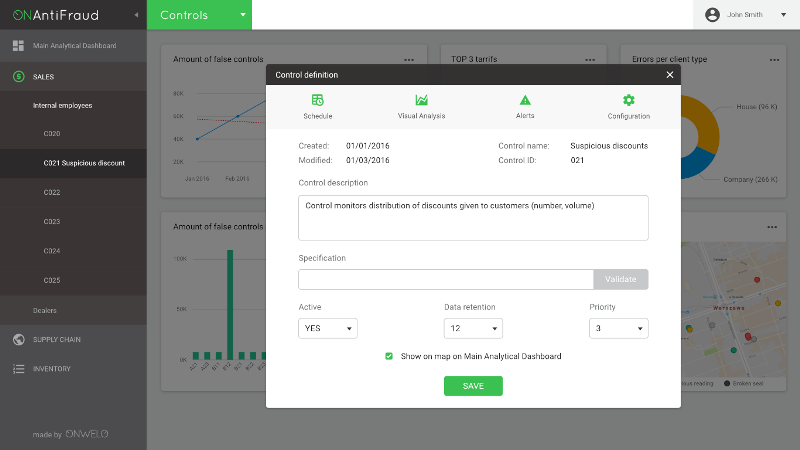This screenshot has width=800, height=450.
Task: Click the Validate button
Action: (x=620, y=279)
